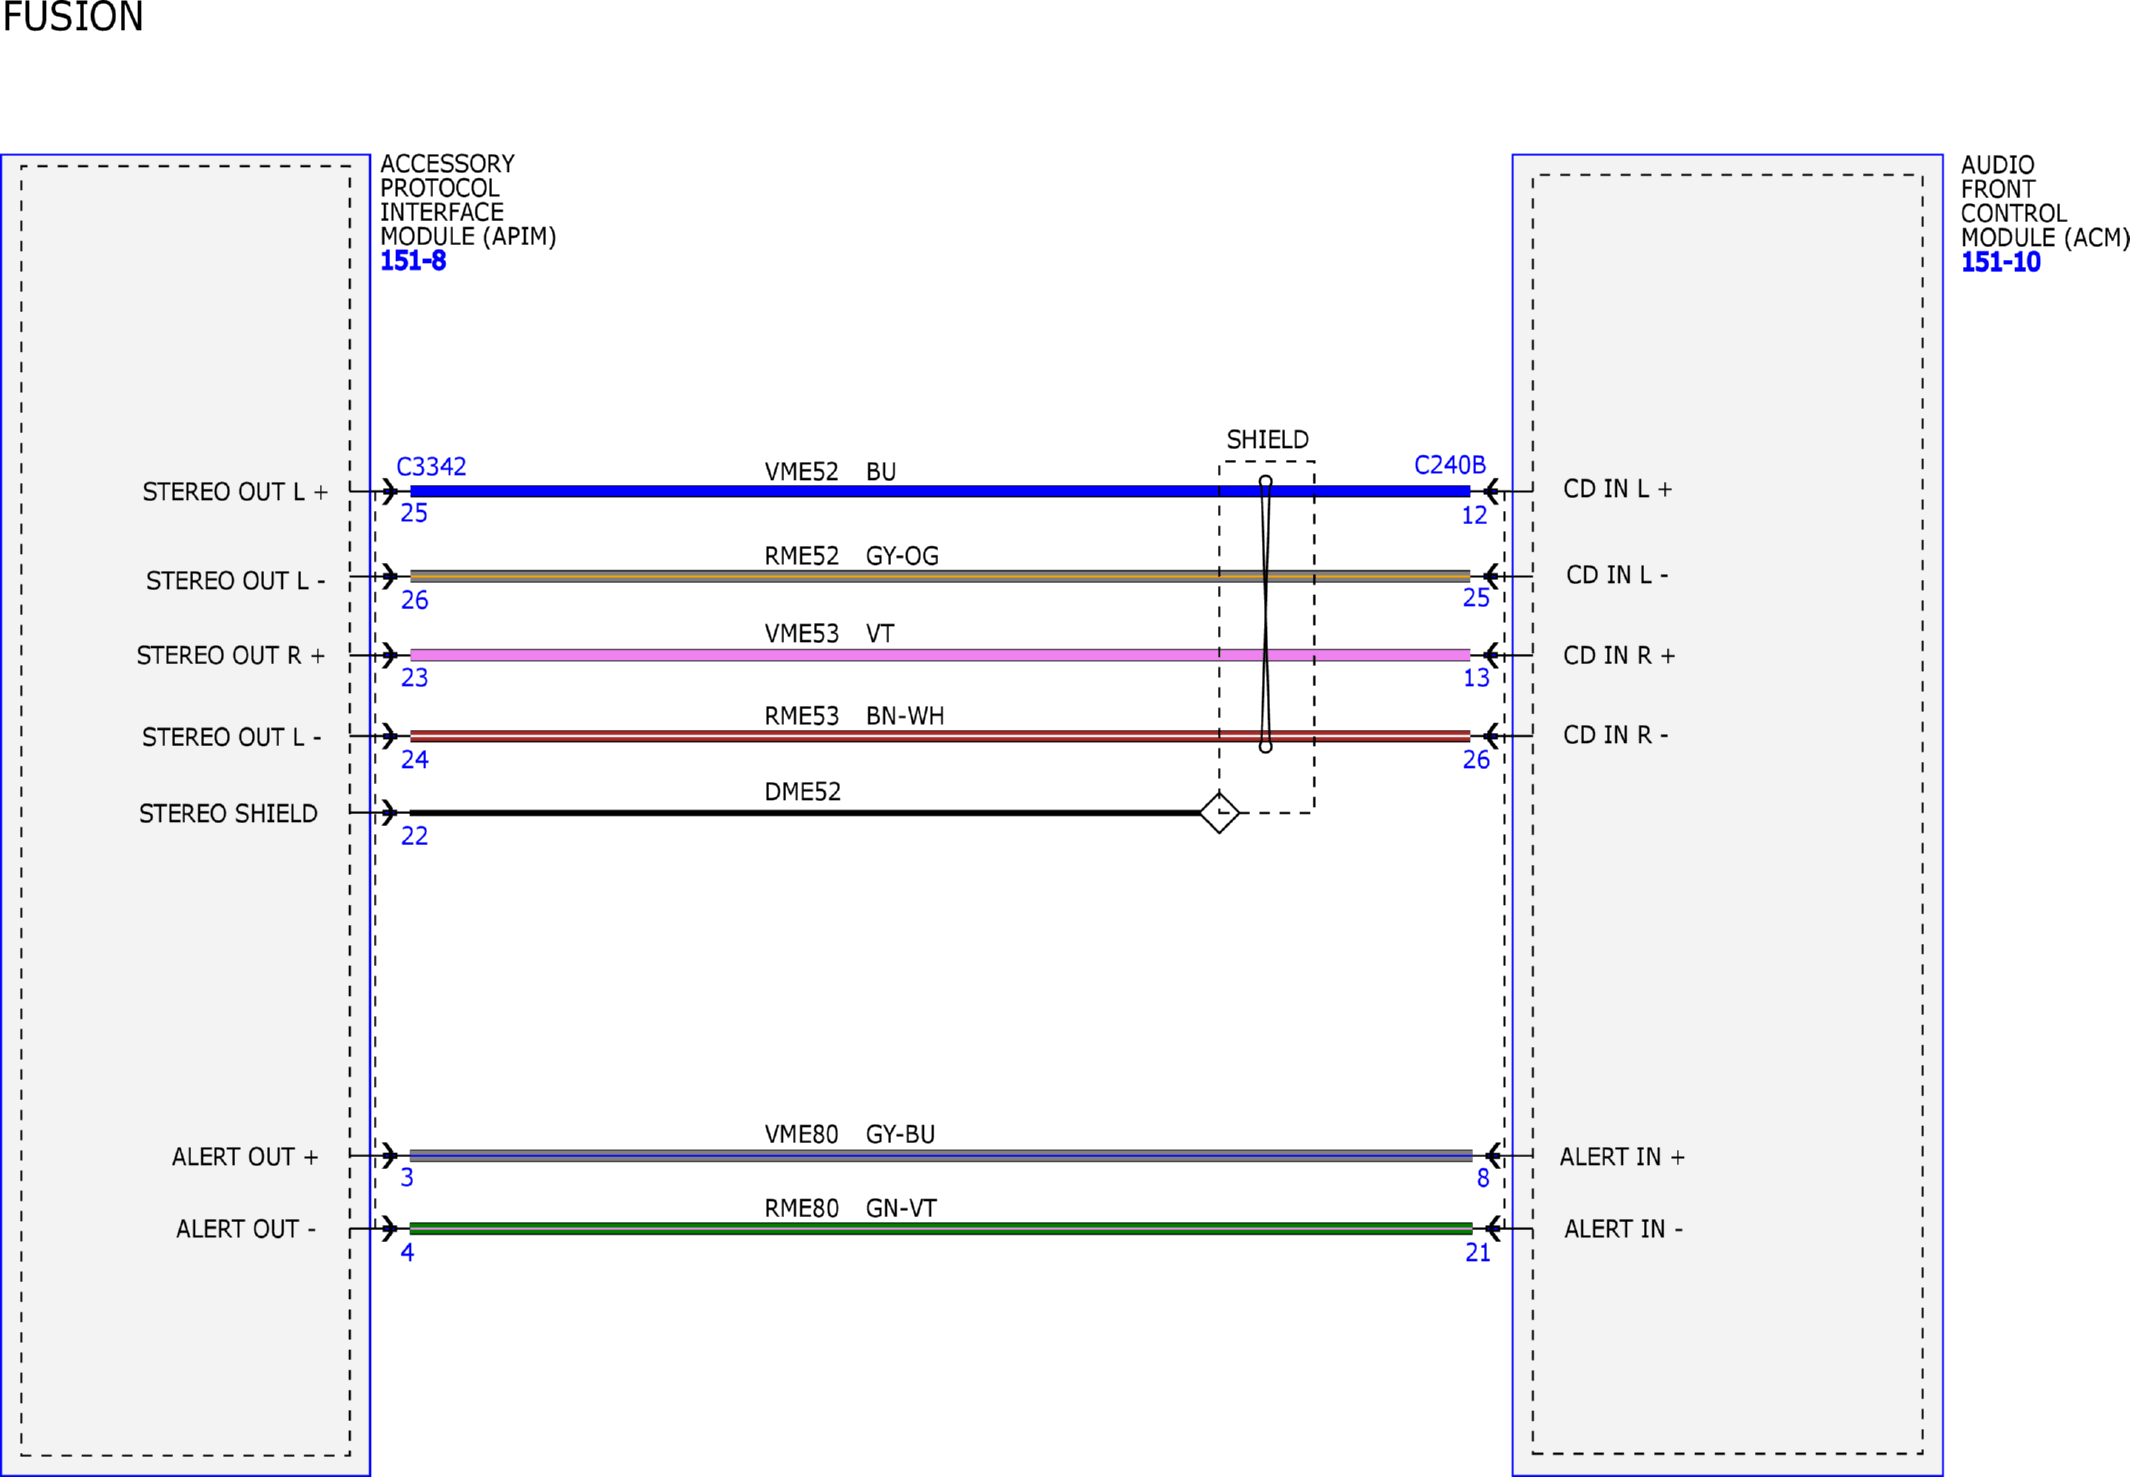Viewport: 2130px width, 1477px height.
Task: Click the ALERT OUT - signal label
Action: (x=246, y=1229)
